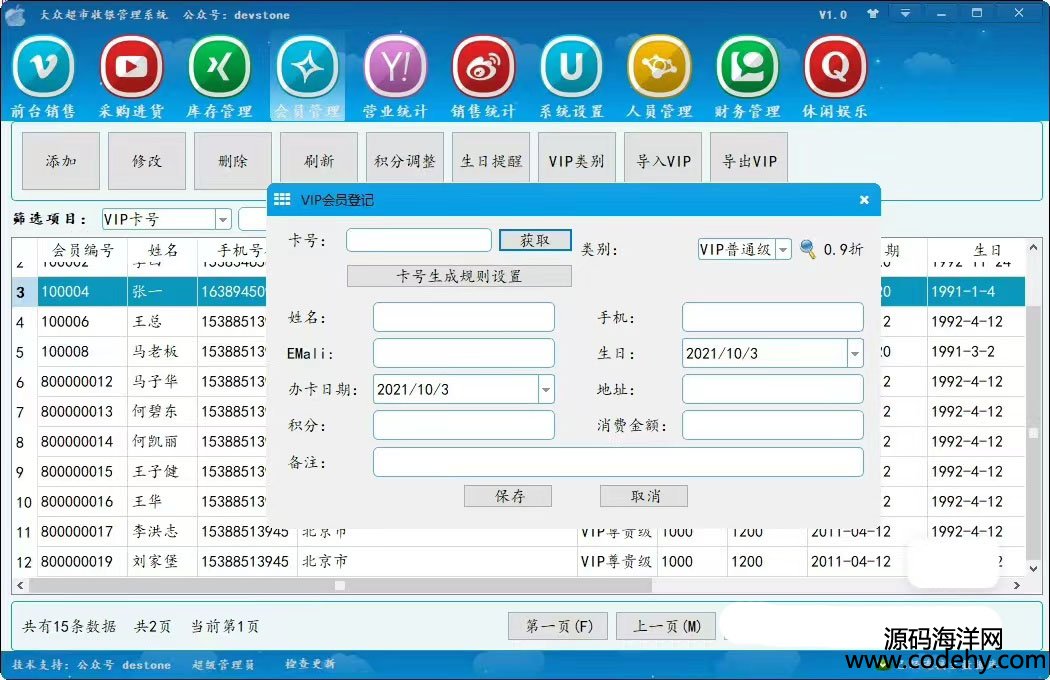The width and height of the screenshot is (1050, 680).
Task: Close the VIP会员登记 dialog
Action: 864,200
